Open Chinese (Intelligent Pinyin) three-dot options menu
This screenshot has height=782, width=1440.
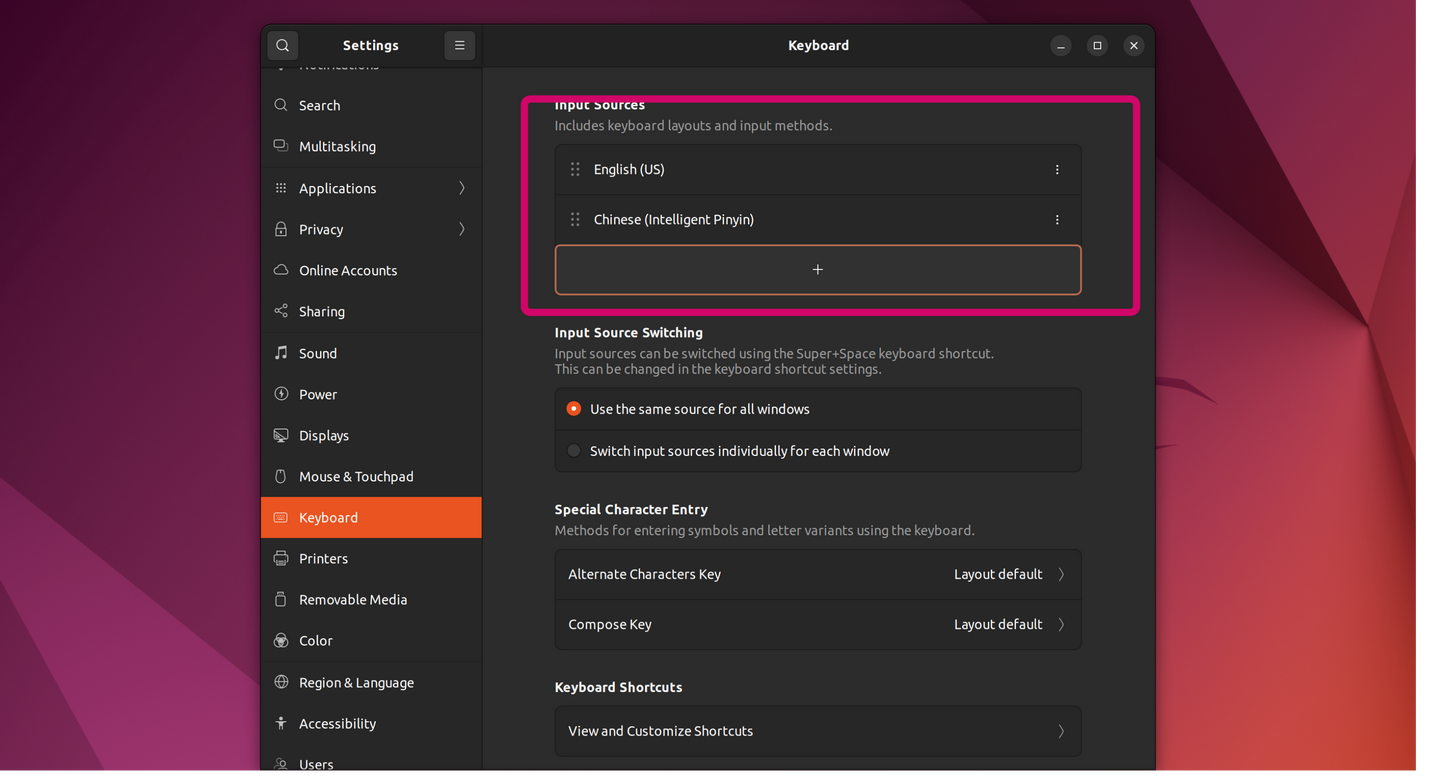[1057, 220]
